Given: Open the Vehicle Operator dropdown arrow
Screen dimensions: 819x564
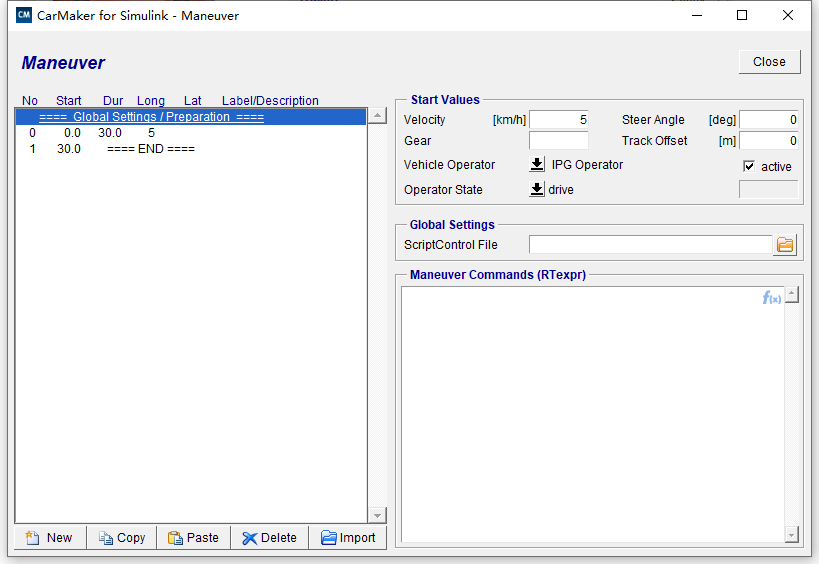Looking at the screenshot, I should coord(536,164).
